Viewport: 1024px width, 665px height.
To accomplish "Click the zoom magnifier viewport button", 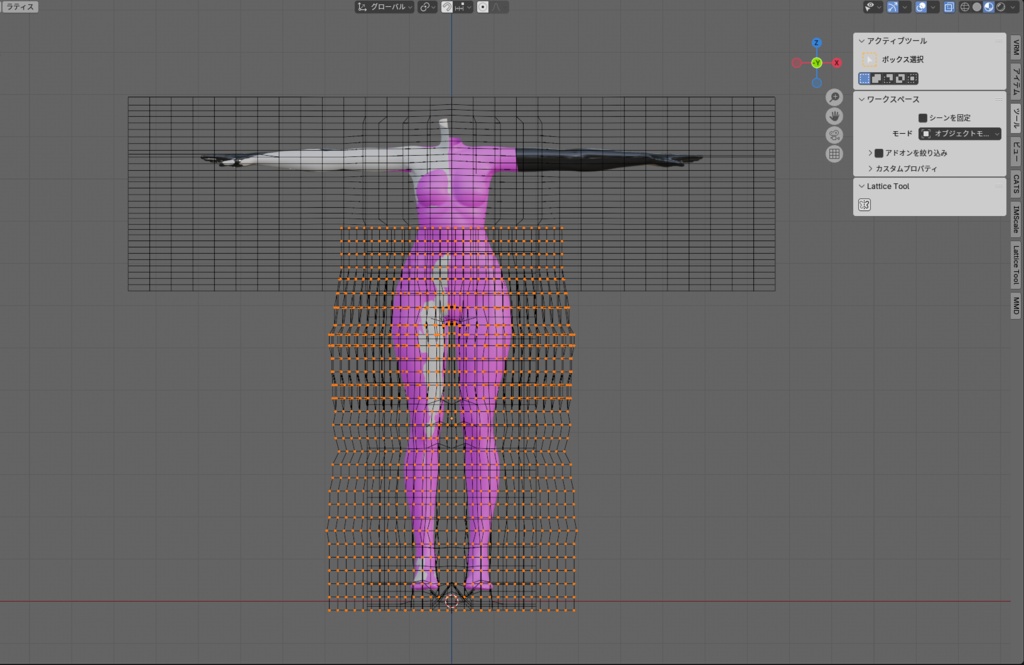I will [x=834, y=97].
